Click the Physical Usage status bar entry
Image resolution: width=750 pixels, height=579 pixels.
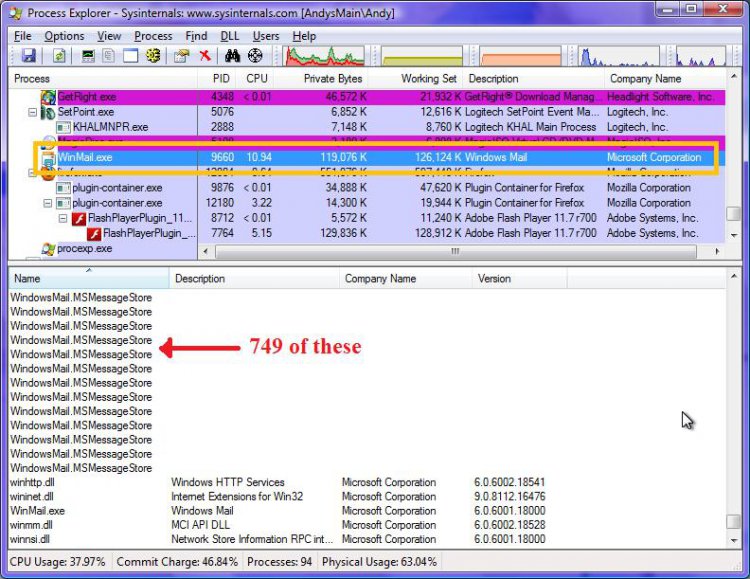point(379,562)
